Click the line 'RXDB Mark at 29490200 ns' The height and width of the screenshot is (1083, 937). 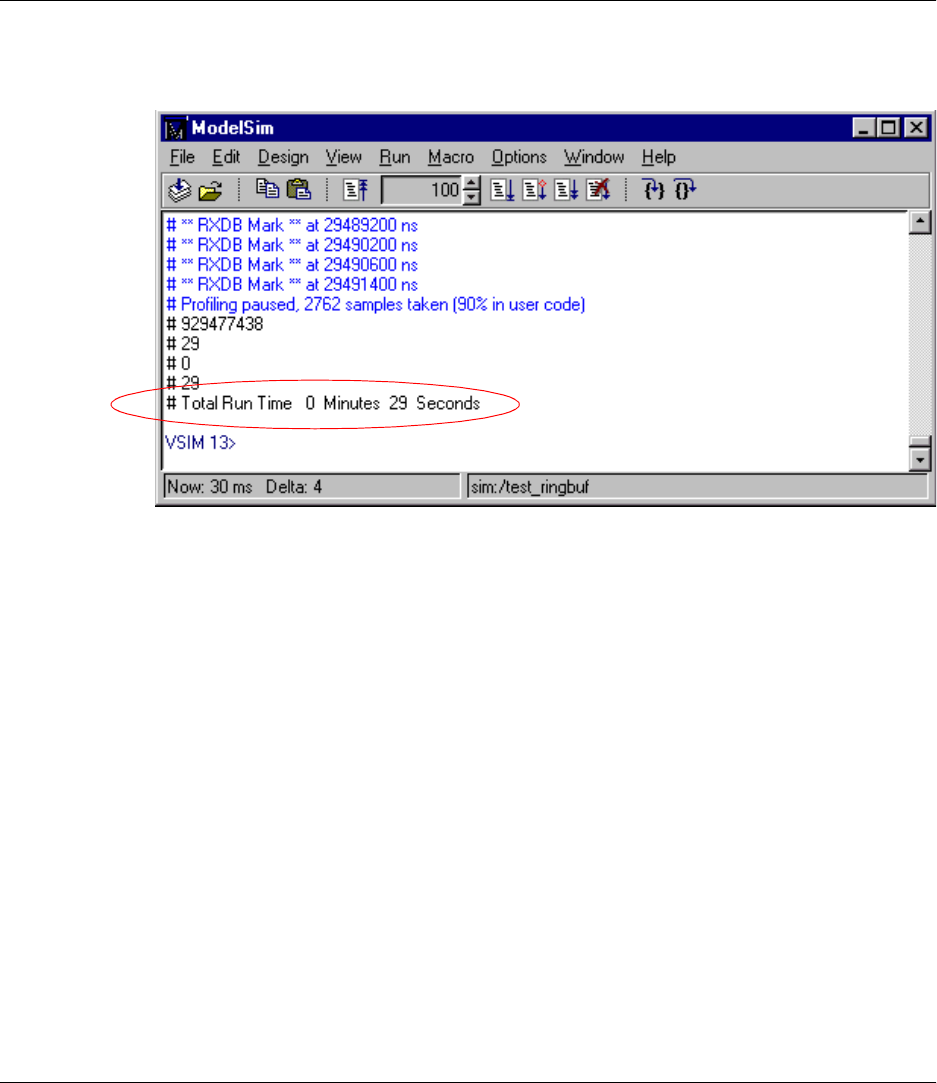pyautogui.click(x=292, y=245)
